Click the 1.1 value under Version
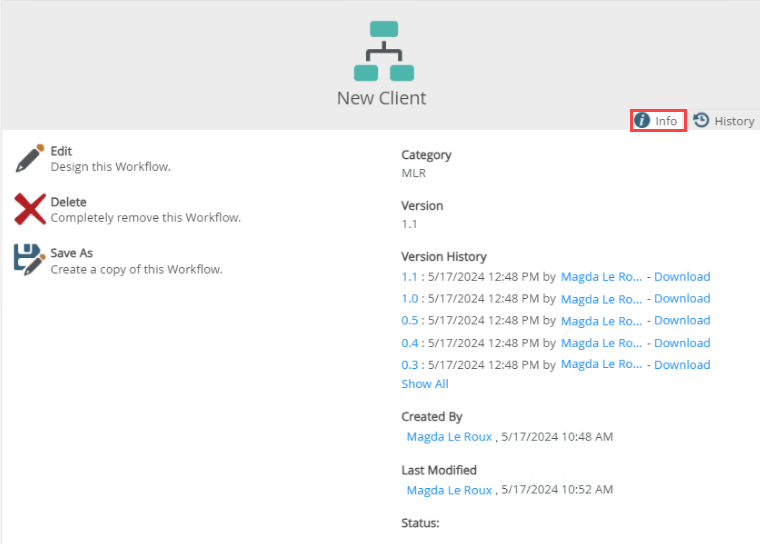The height and width of the screenshot is (544, 760). 409,224
